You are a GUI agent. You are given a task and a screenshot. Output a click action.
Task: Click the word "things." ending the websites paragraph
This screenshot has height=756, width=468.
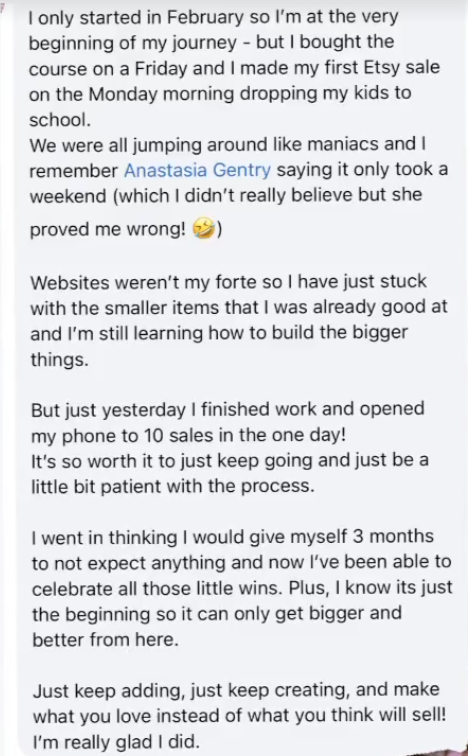click(59, 359)
